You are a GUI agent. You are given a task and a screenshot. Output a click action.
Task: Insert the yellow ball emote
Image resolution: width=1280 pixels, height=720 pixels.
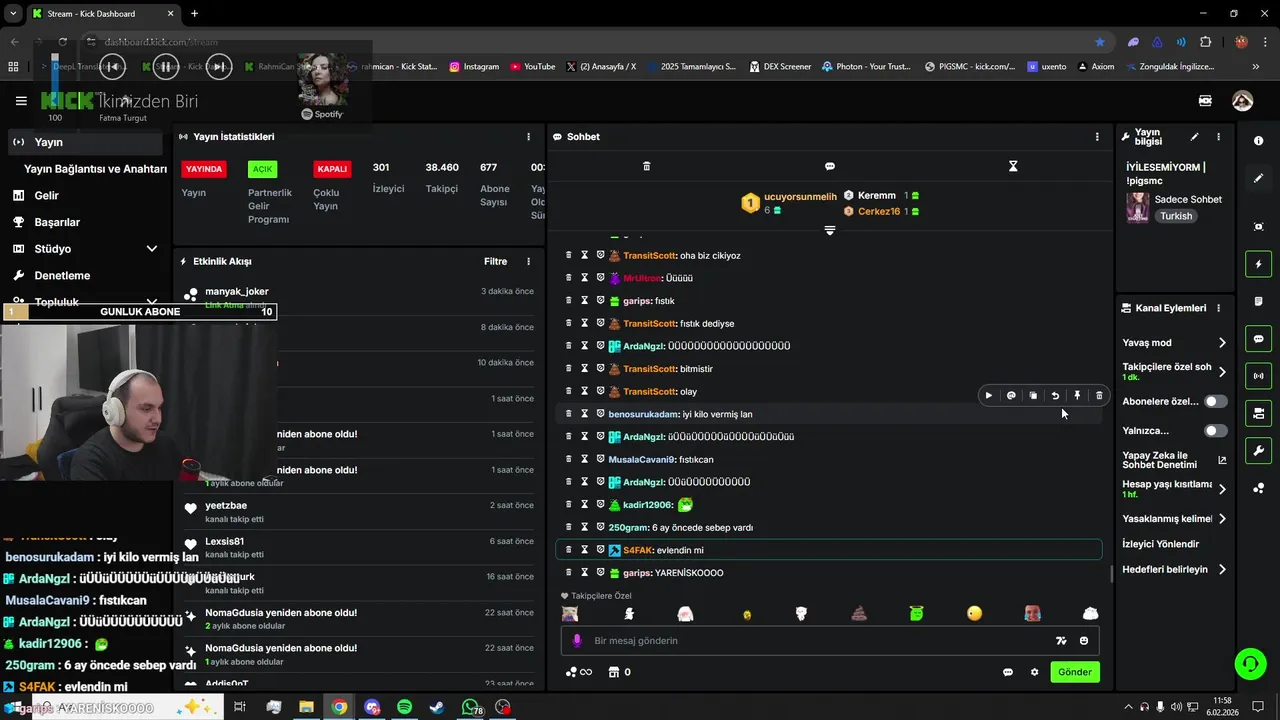coord(974,614)
